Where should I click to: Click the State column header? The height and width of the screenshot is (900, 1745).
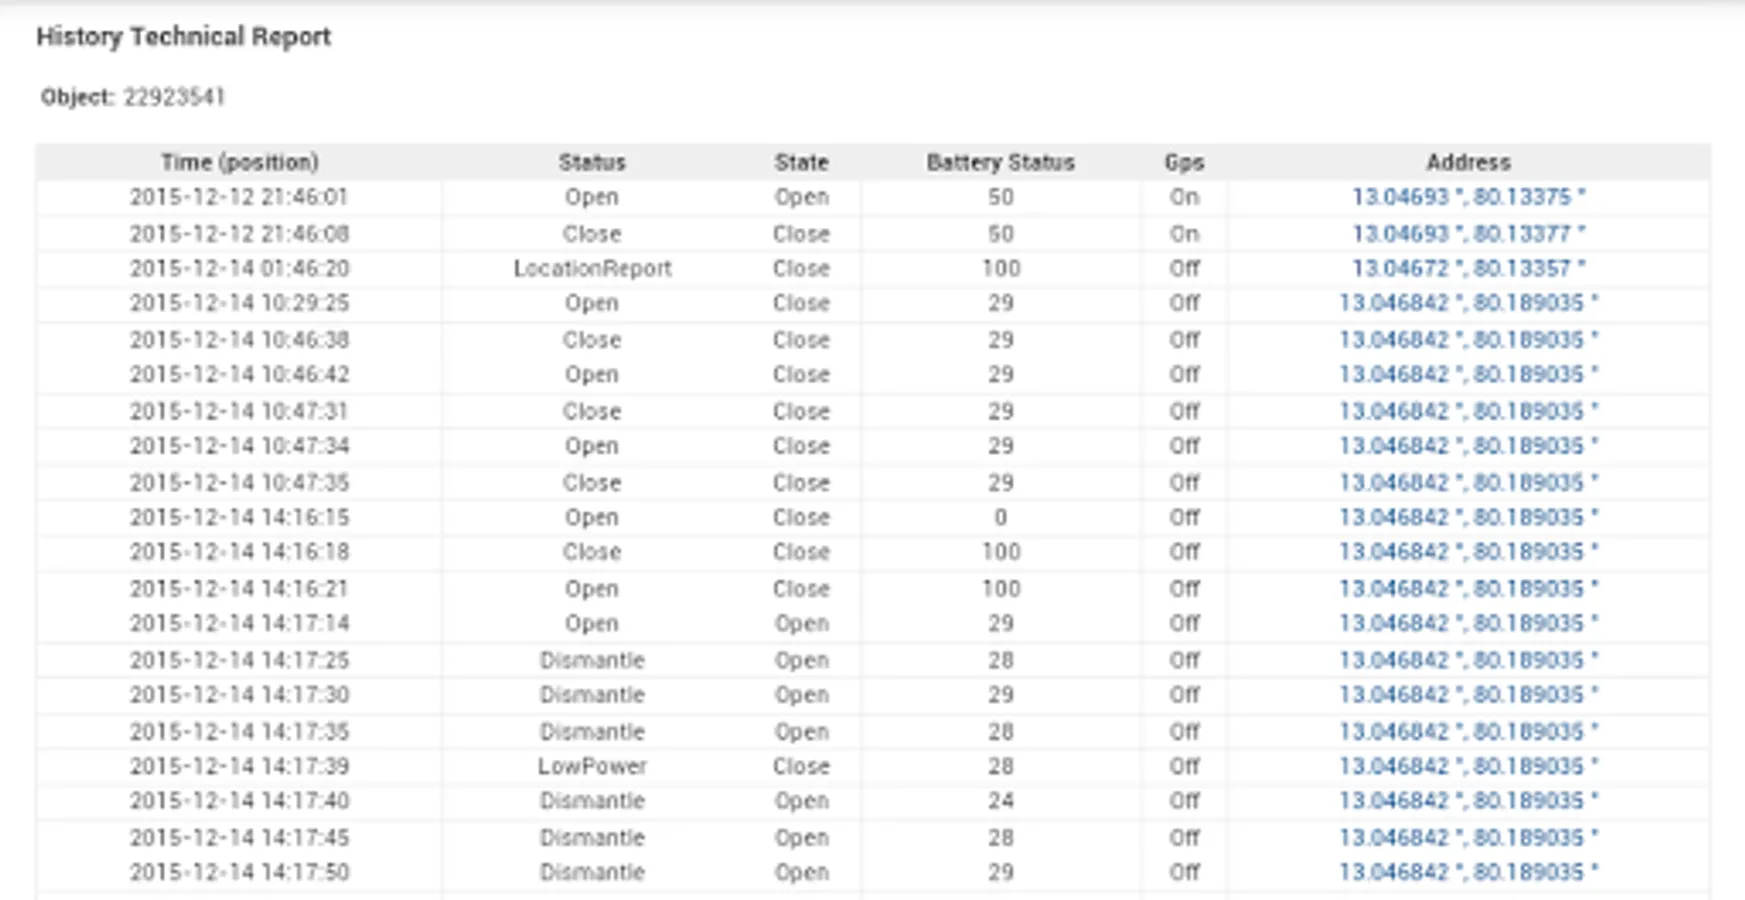point(801,162)
